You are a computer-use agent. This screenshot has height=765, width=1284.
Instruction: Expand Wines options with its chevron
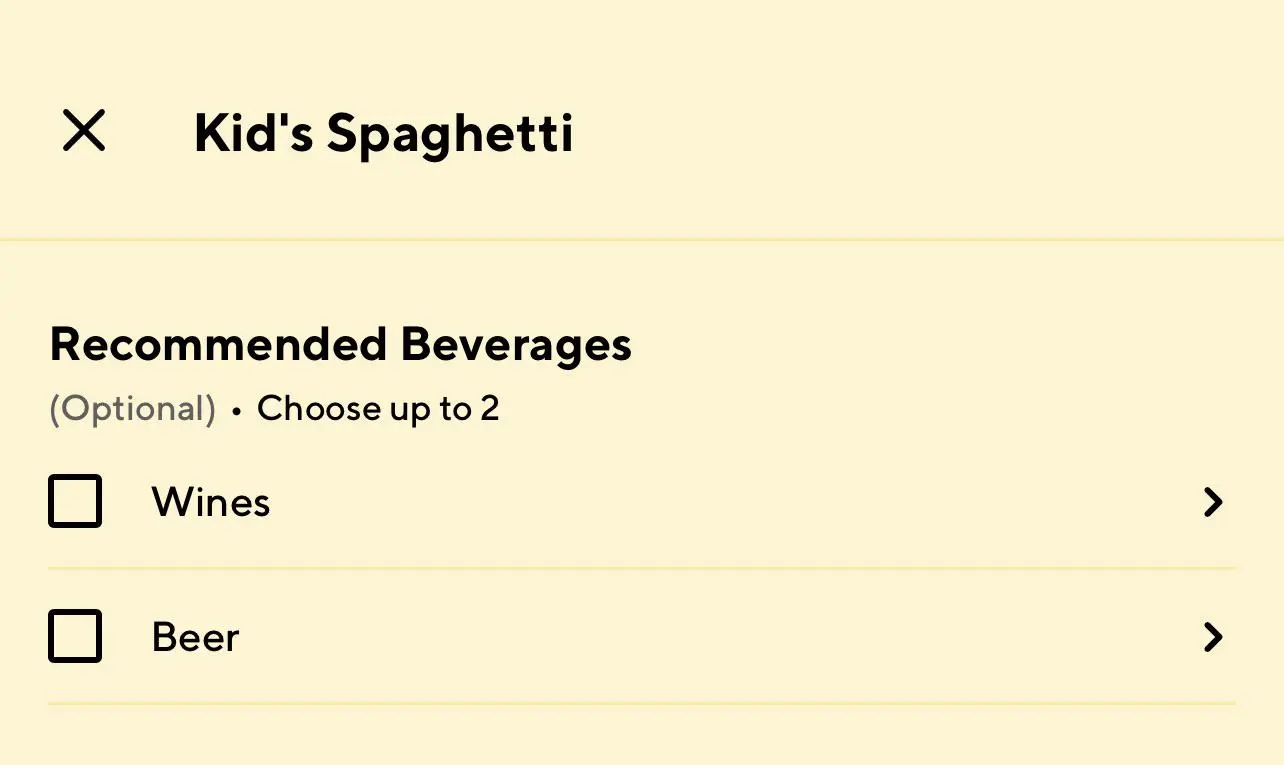[1212, 502]
